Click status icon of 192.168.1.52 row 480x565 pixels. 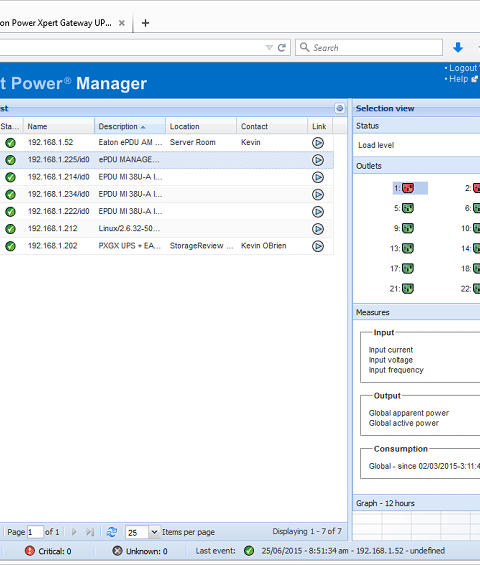tap(10, 143)
